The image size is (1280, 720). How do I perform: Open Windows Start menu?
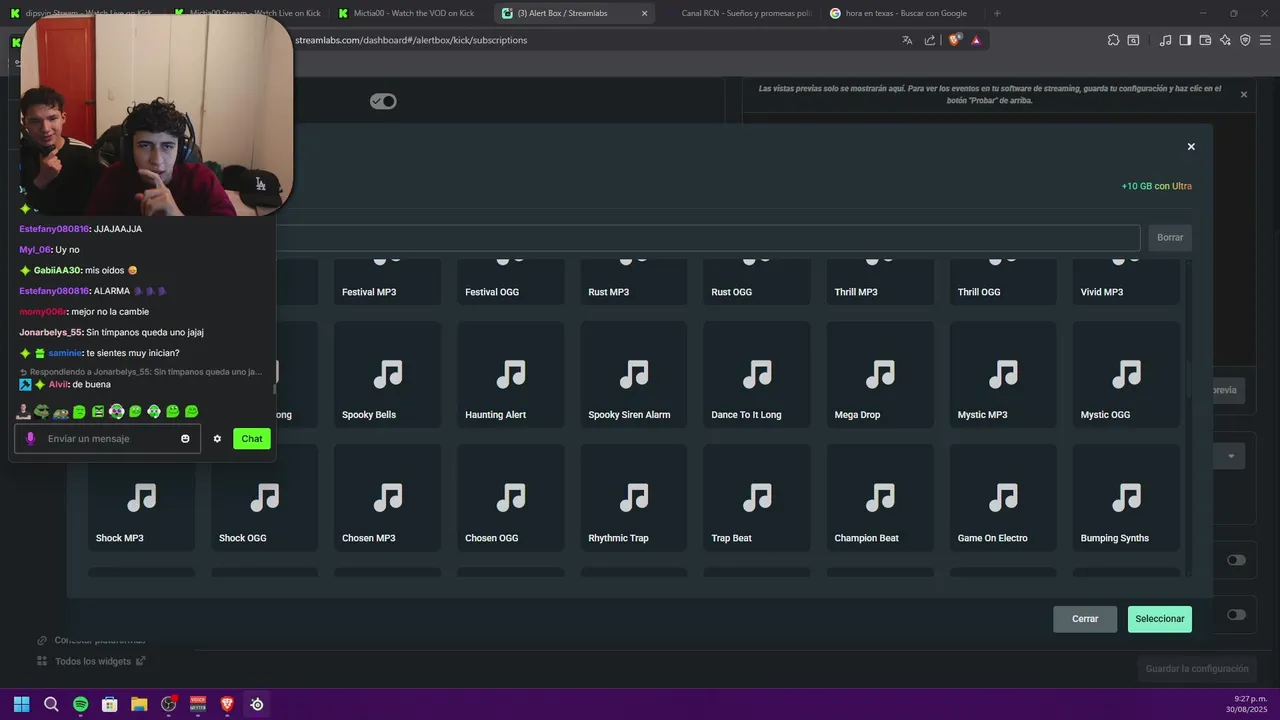[x=21, y=704]
